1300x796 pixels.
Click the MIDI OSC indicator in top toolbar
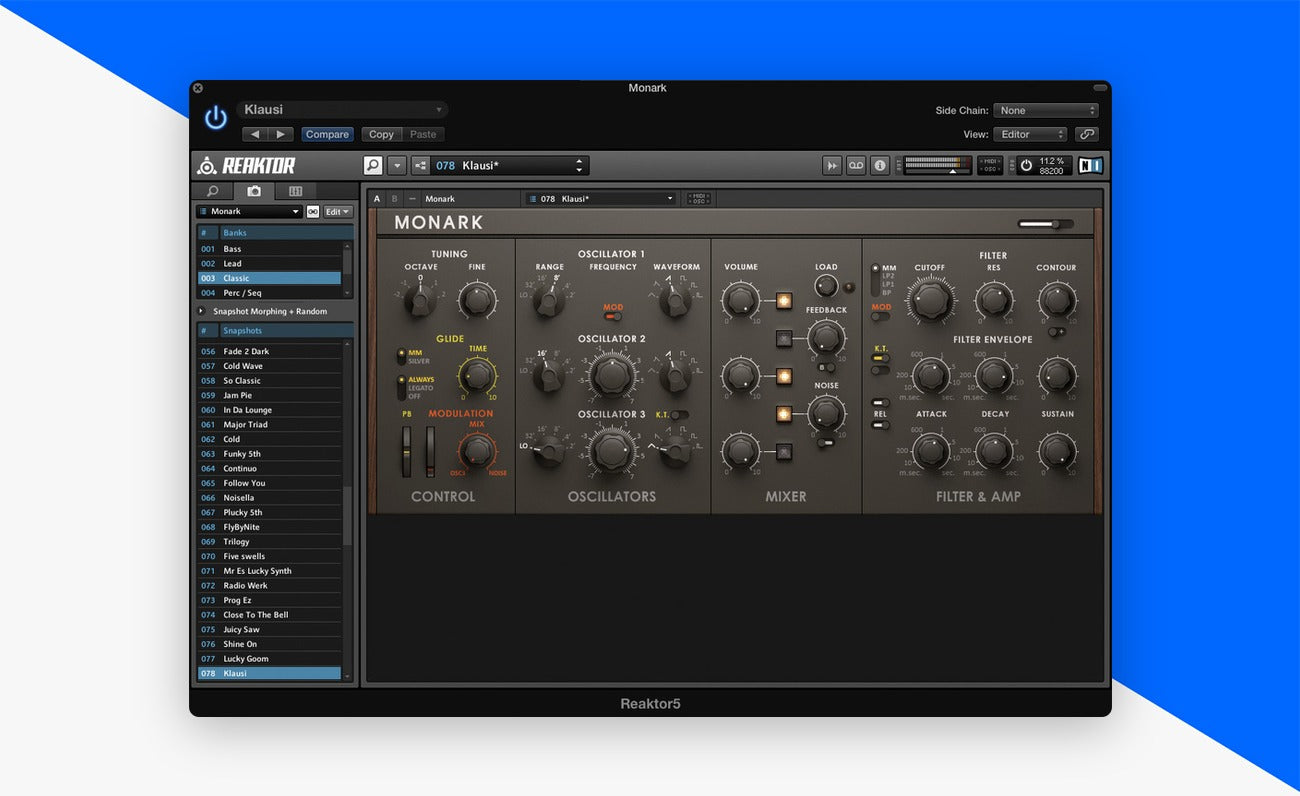tap(990, 166)
